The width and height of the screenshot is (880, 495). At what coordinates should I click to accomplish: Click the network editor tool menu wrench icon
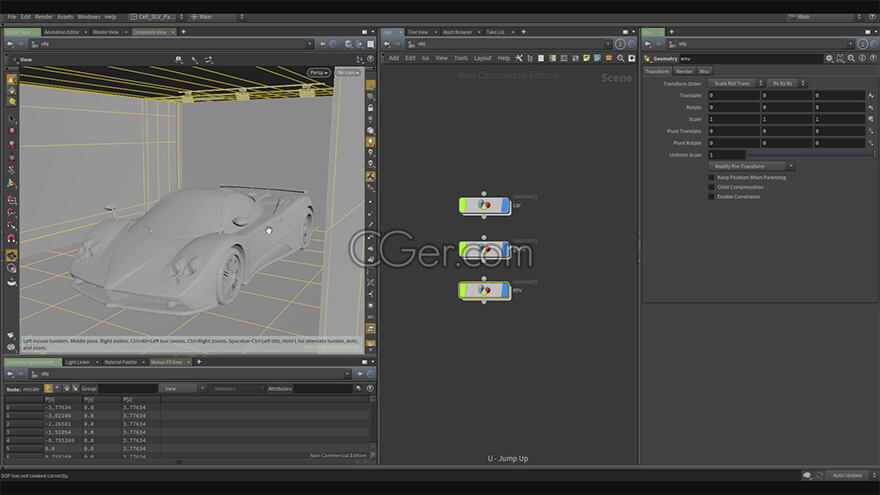click(x=519, y=58)
